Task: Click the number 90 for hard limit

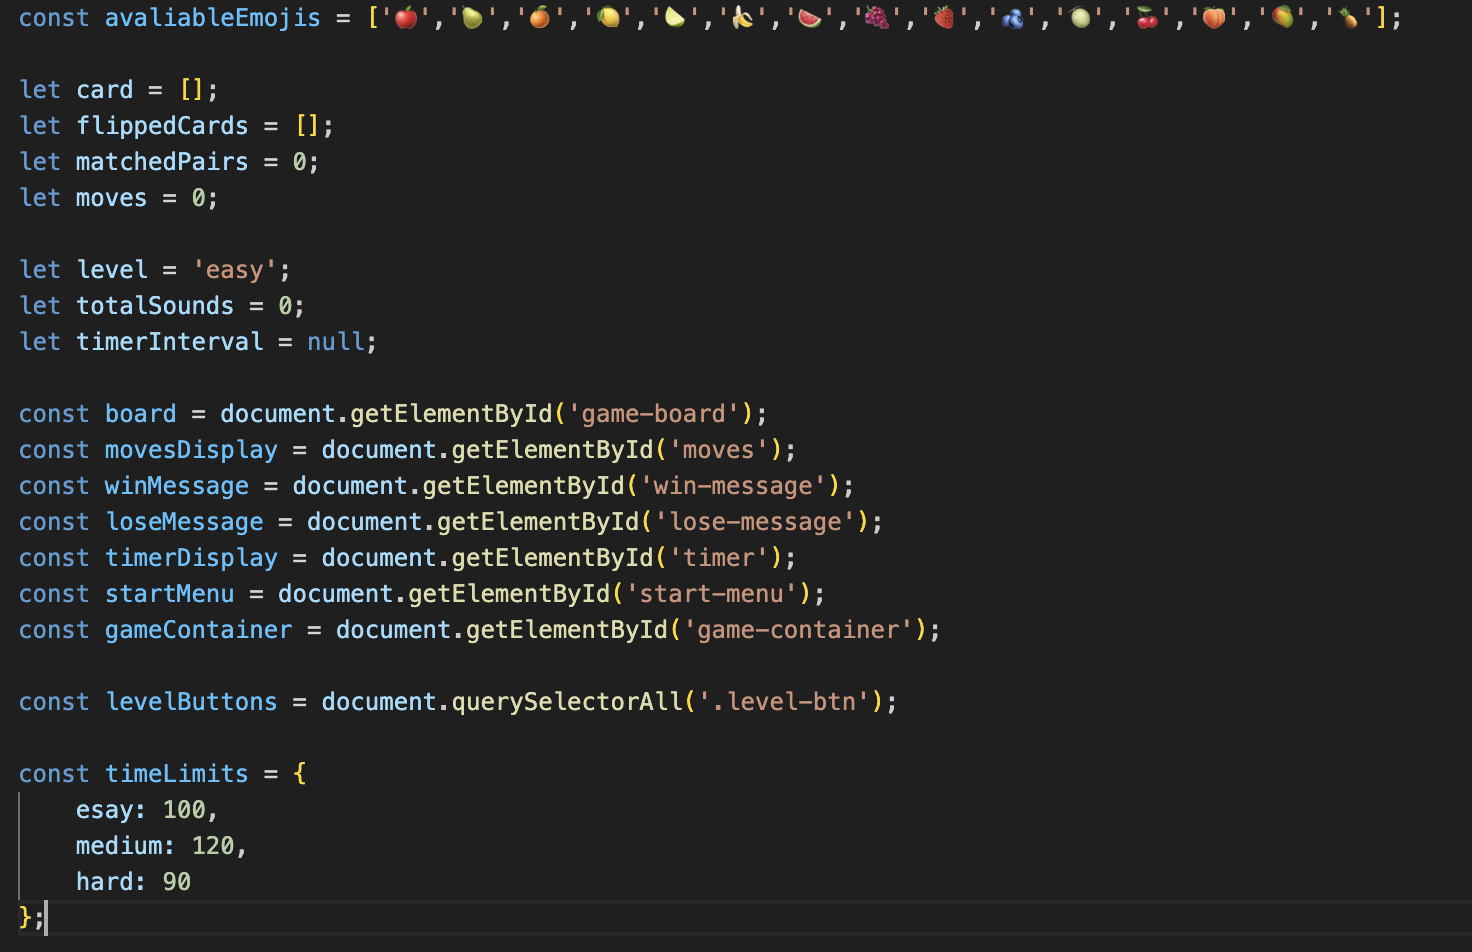Action: pyautogui.click(x=177, y=882)
